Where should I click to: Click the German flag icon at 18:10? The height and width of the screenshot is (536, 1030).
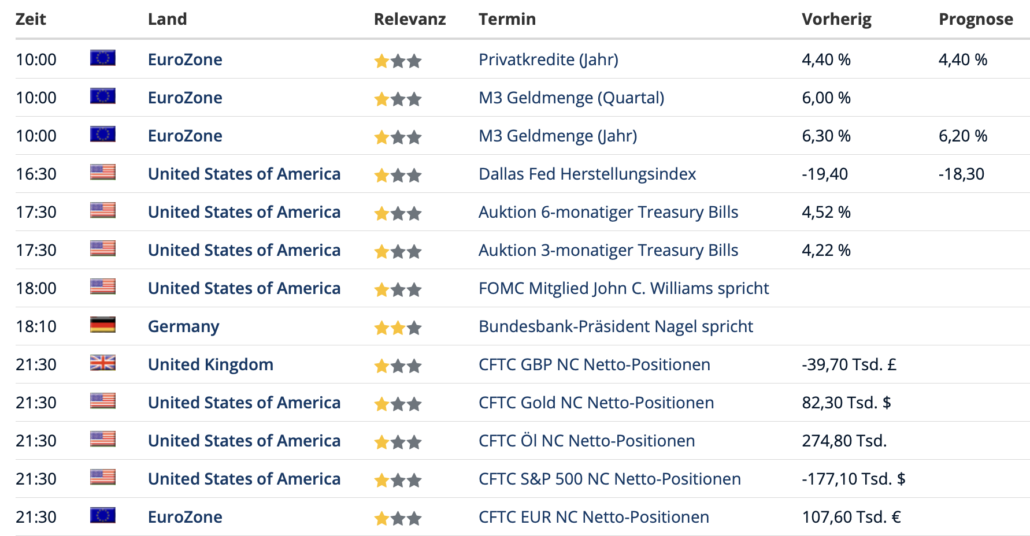[102, 324]
